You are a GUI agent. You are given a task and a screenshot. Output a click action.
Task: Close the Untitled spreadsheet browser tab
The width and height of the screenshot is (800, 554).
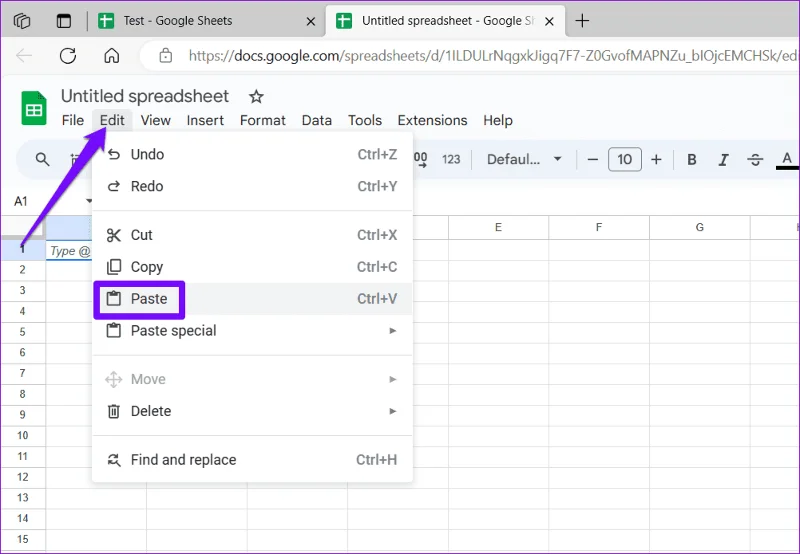549,21
